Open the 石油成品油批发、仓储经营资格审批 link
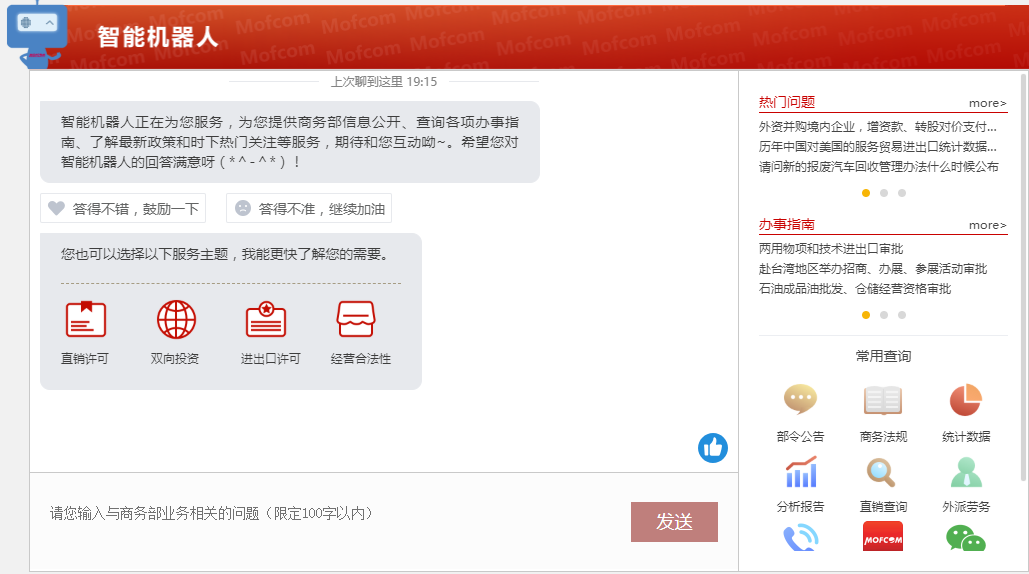The height and width of the screenshot is (574, 1029). [855, 289]
